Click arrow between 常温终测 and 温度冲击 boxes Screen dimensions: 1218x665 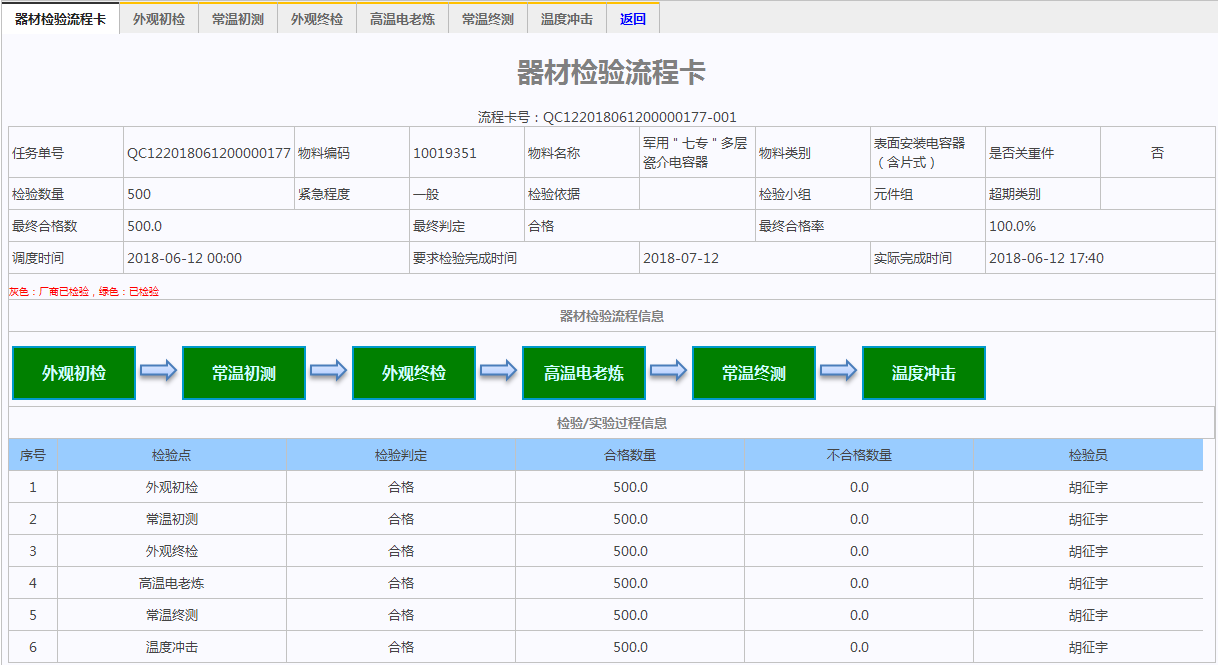point(839,372)
